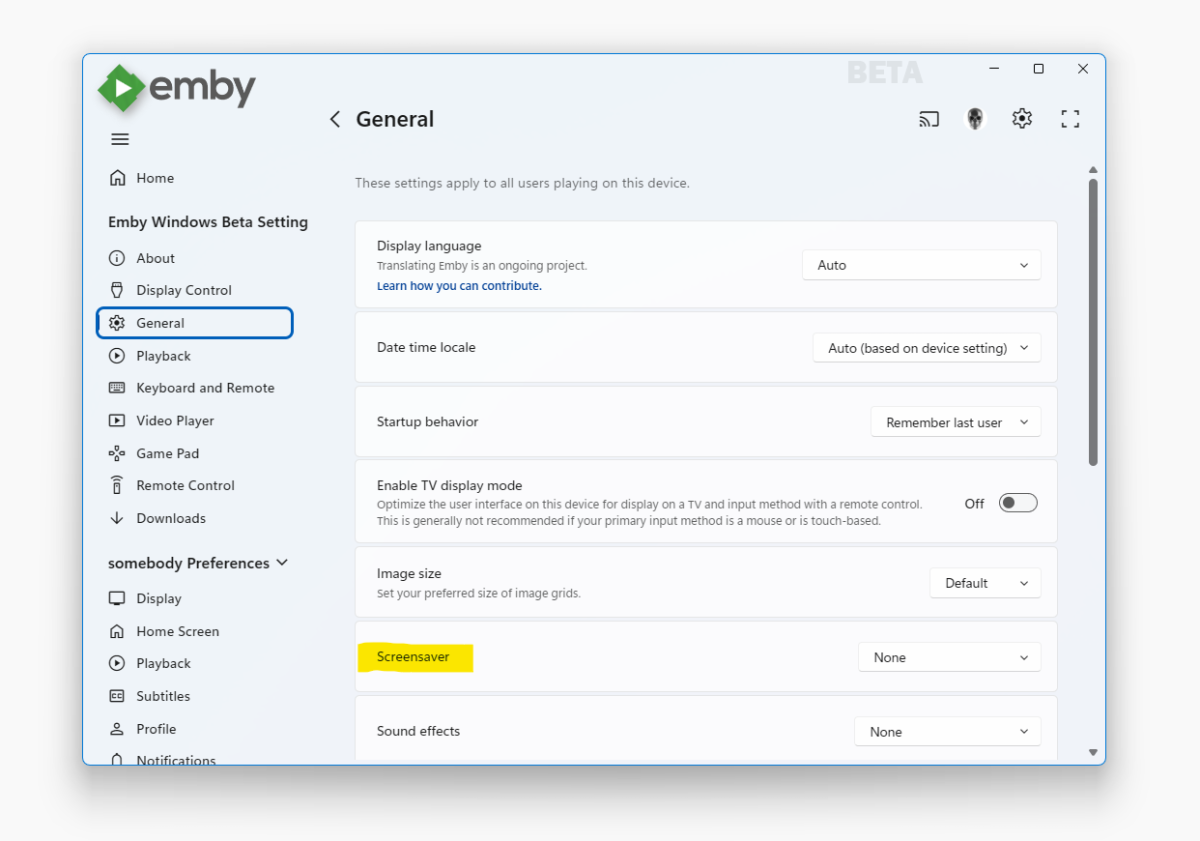The image size is (1200, 841).
Task: Click the scrollbar down arrow
Action: point(1093,752)
